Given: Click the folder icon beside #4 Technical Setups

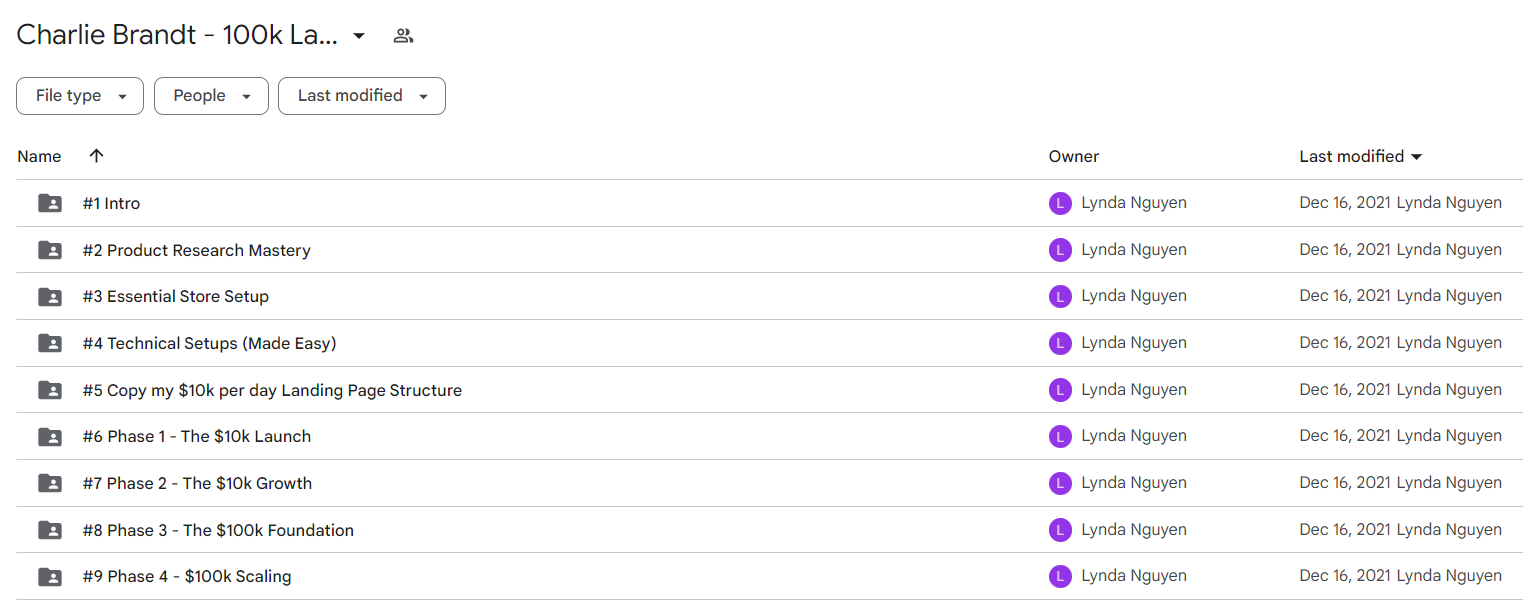Looking at the screenshot, I should point(50,343).
